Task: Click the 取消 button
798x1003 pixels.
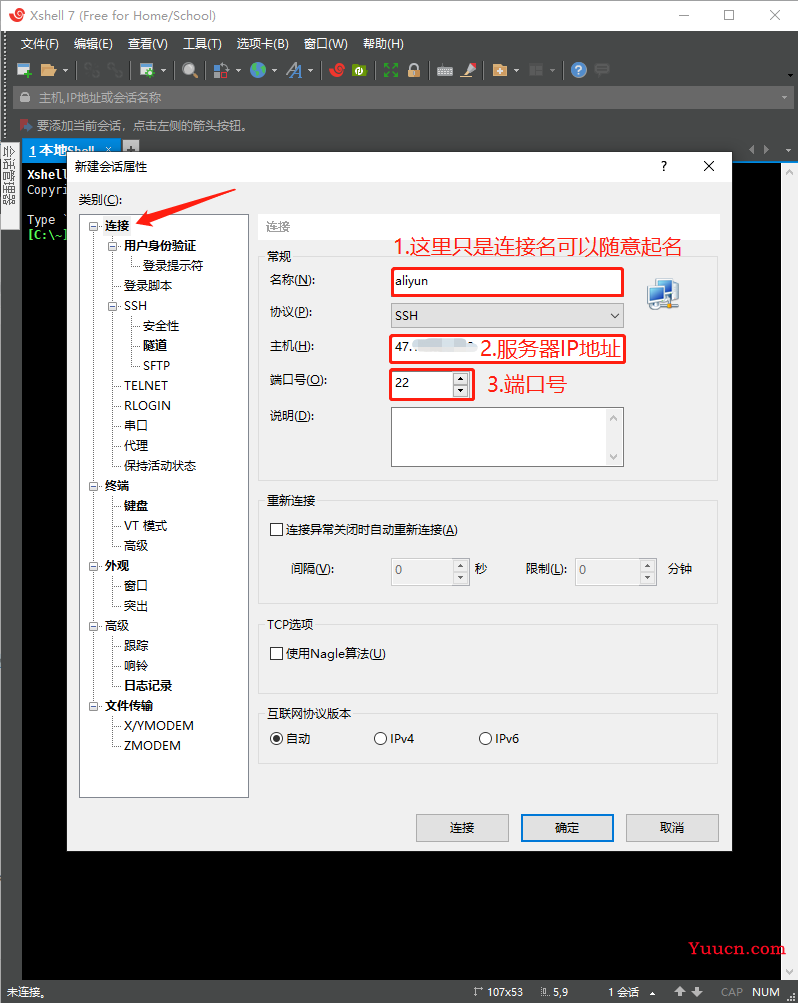Action: pos(672,828)
